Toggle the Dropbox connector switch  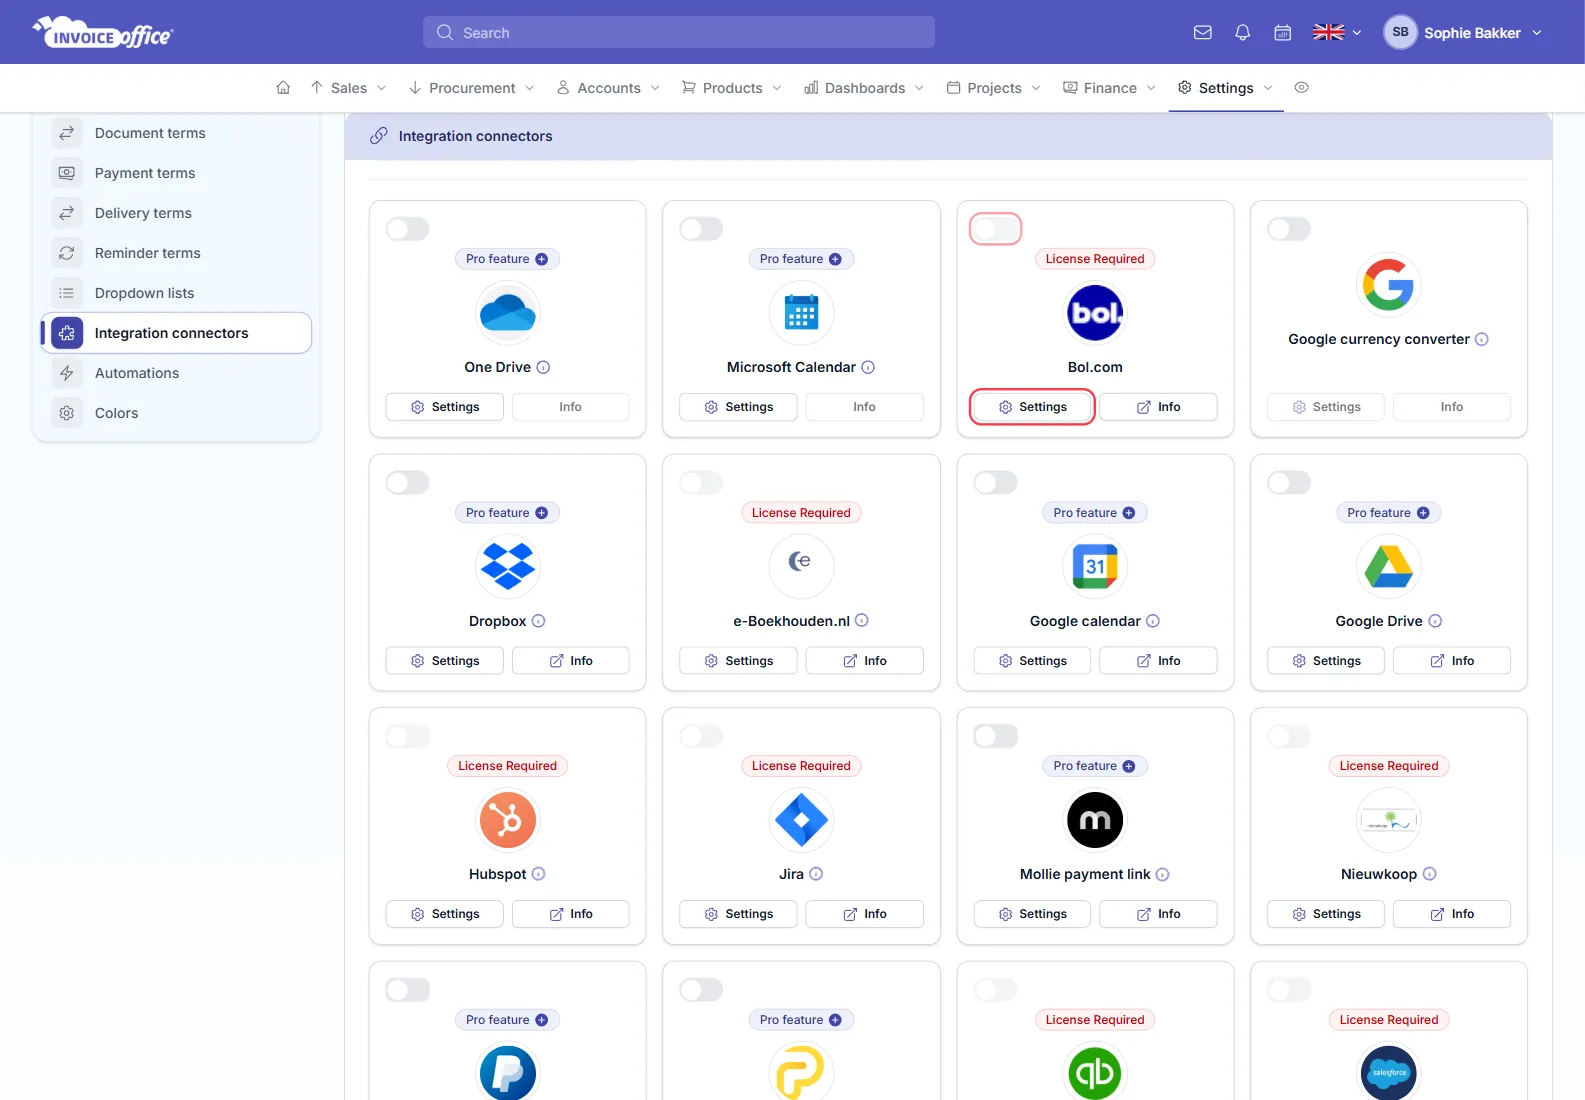click(x=408, y=483)
